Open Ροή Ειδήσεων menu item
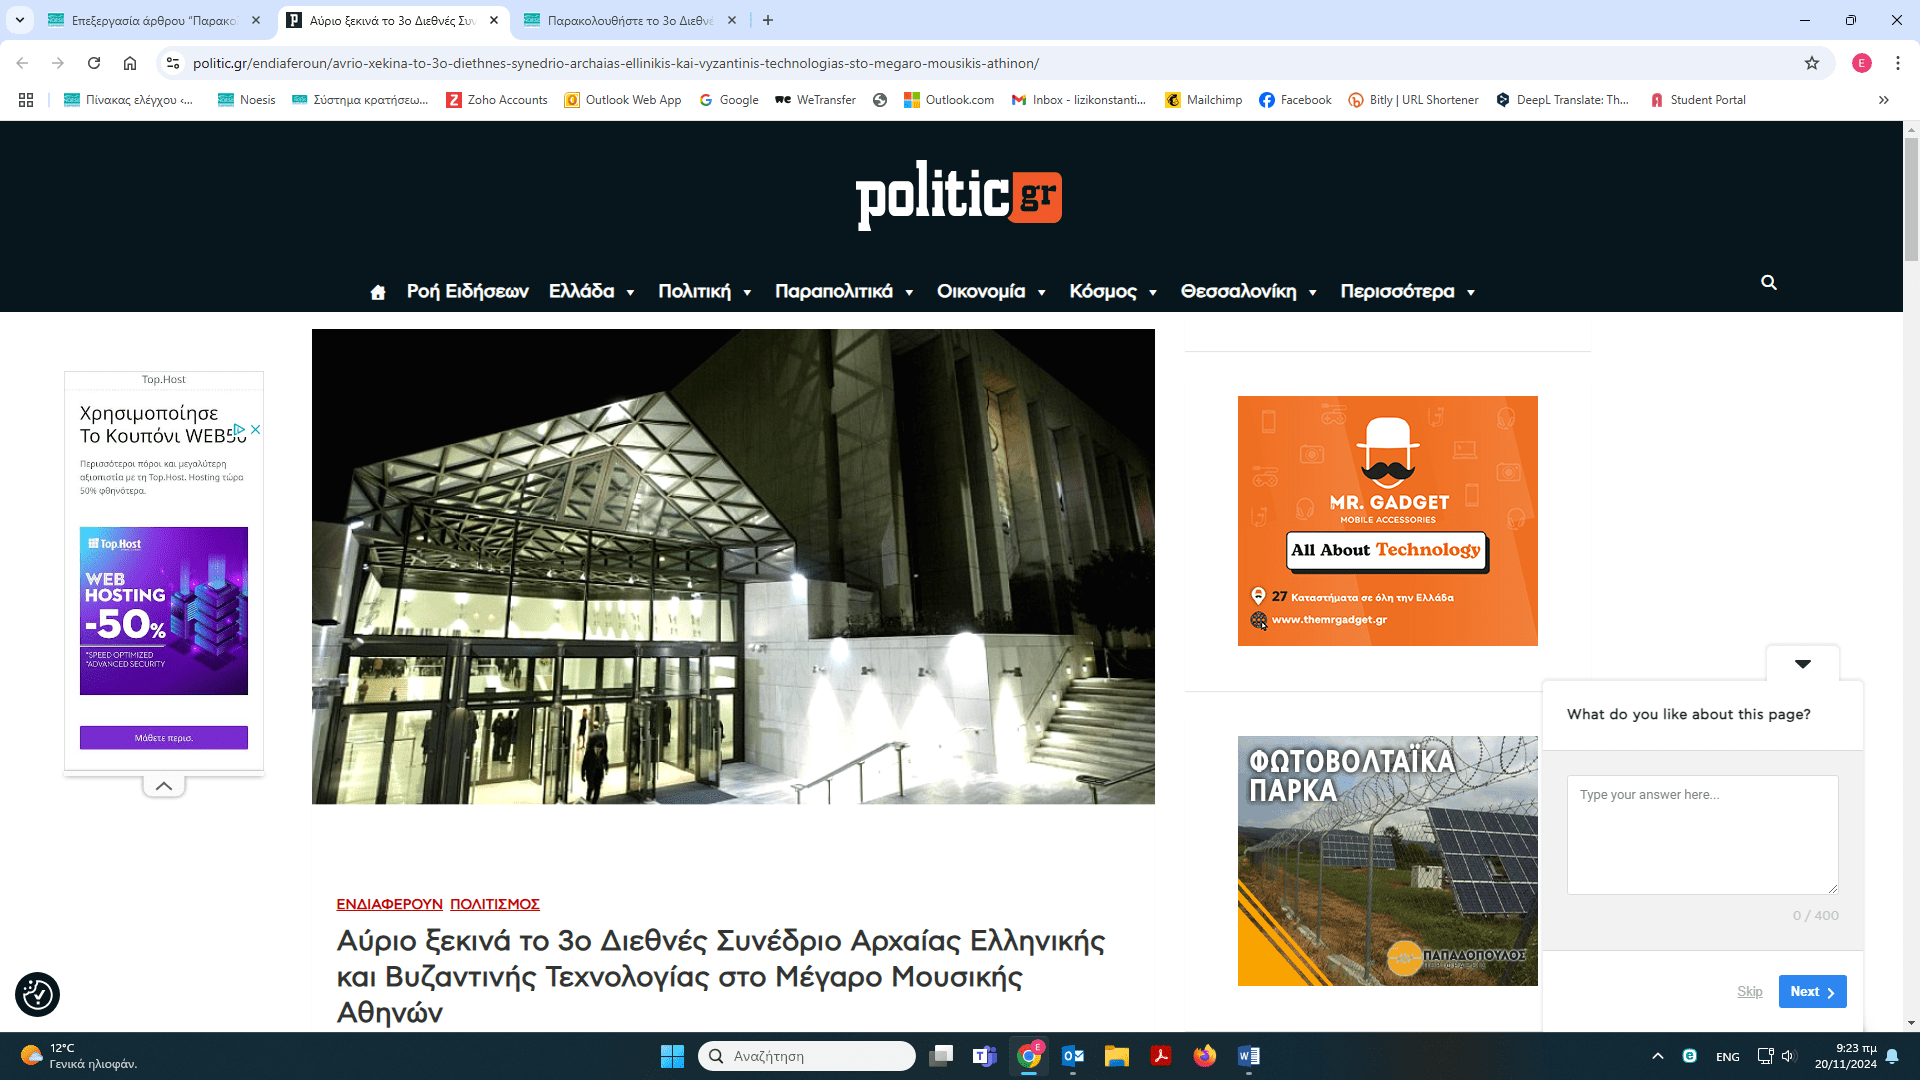The image size is (1920, 1080). (x=467, y=292)
